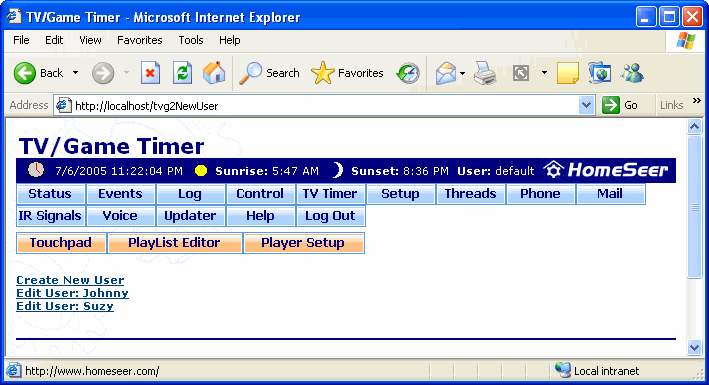
Task: Open Favorites star toolbar button
Action: 347,73
